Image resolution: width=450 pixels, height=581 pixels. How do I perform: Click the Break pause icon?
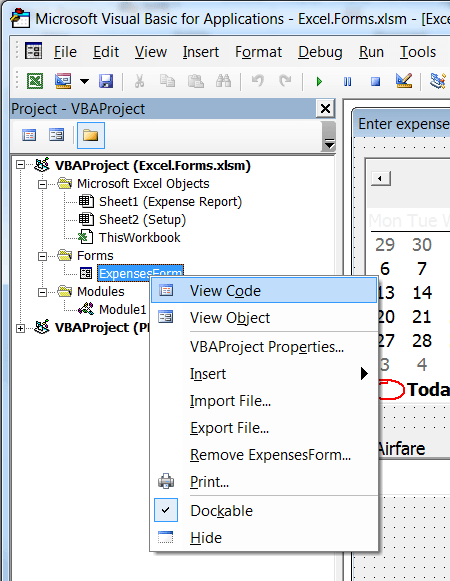347,81
